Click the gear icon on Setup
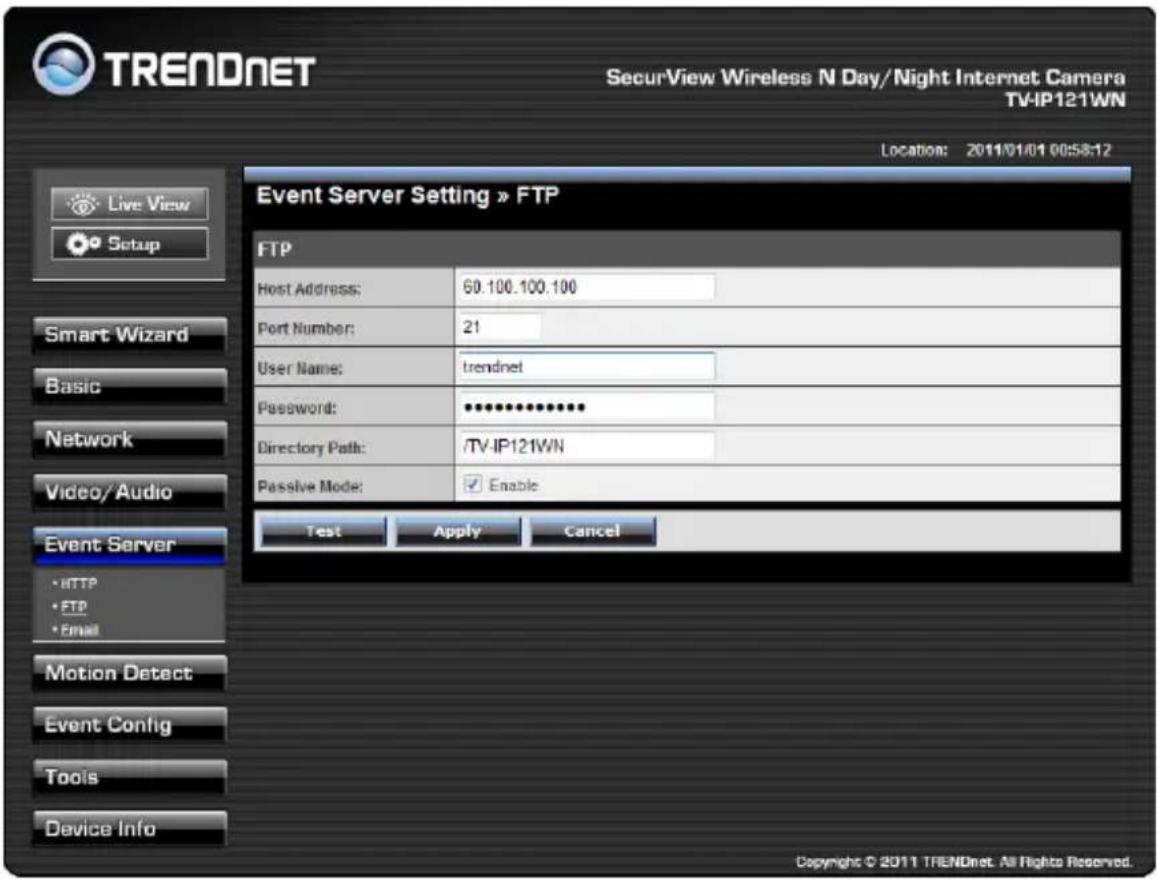Viewport: 1157px width, 879px height. coord(83,244)
